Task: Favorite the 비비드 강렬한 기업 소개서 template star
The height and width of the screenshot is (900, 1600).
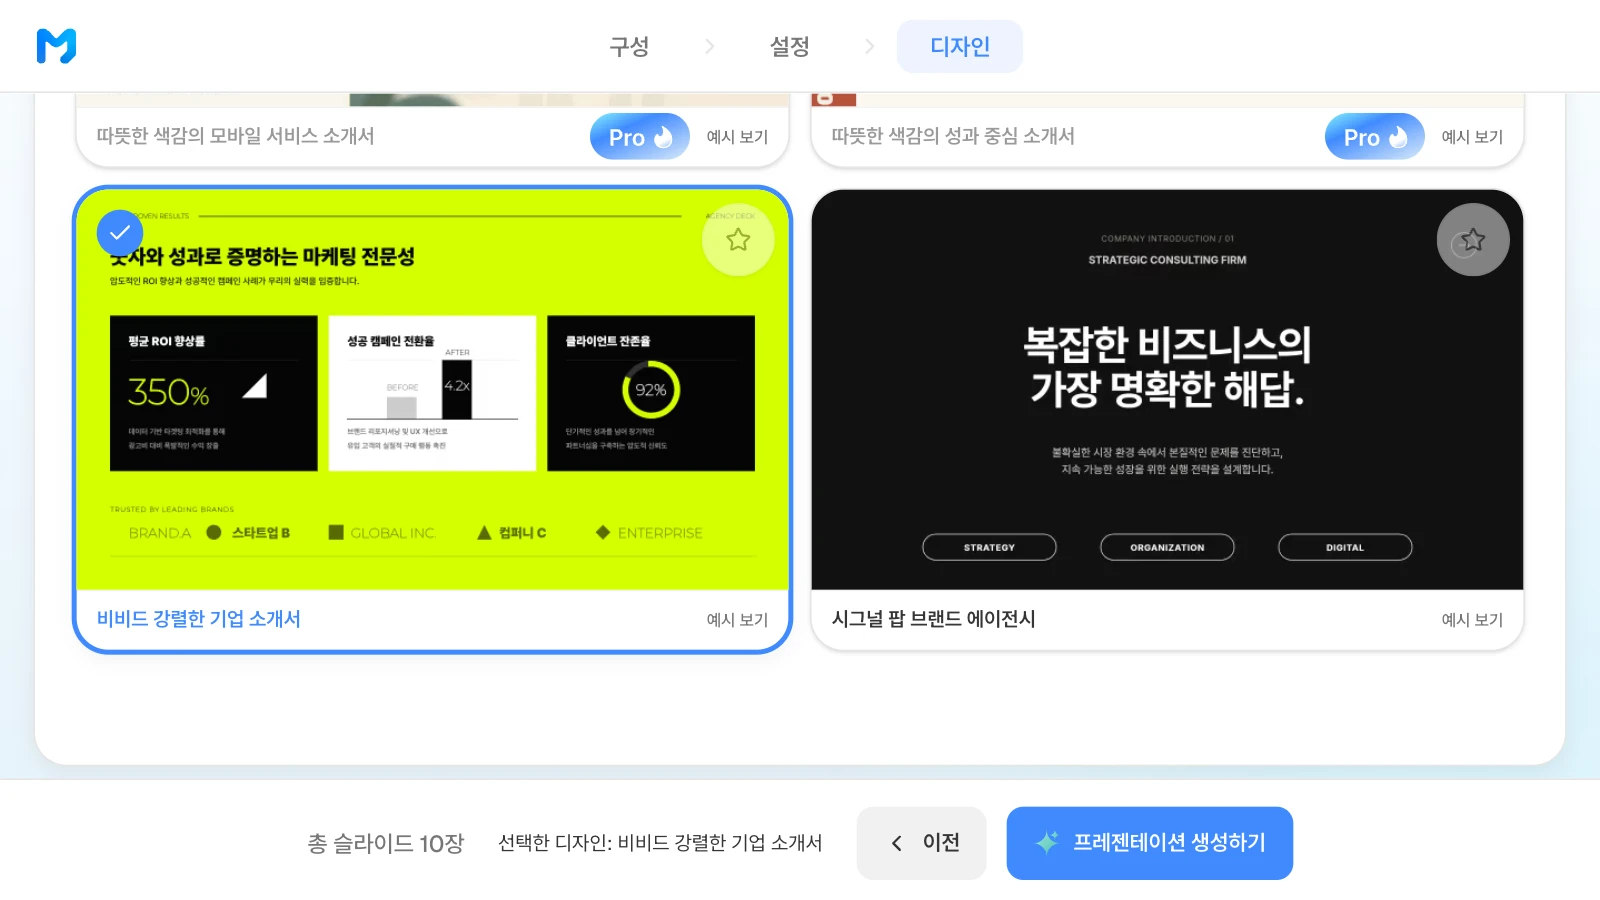Action: point(738,240)
